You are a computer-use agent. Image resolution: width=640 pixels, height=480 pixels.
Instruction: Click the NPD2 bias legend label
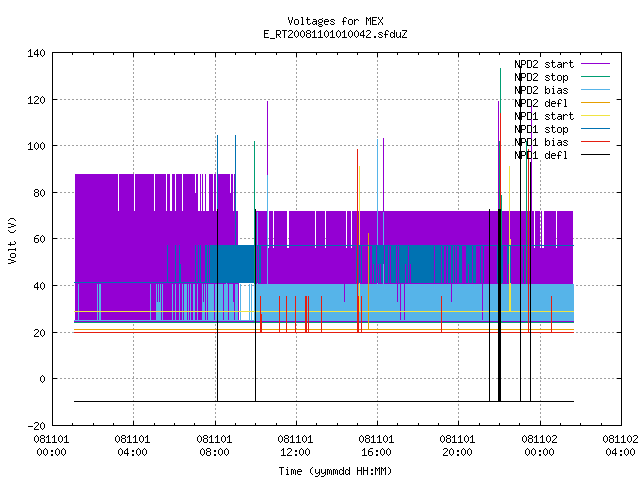click(541, 90)
